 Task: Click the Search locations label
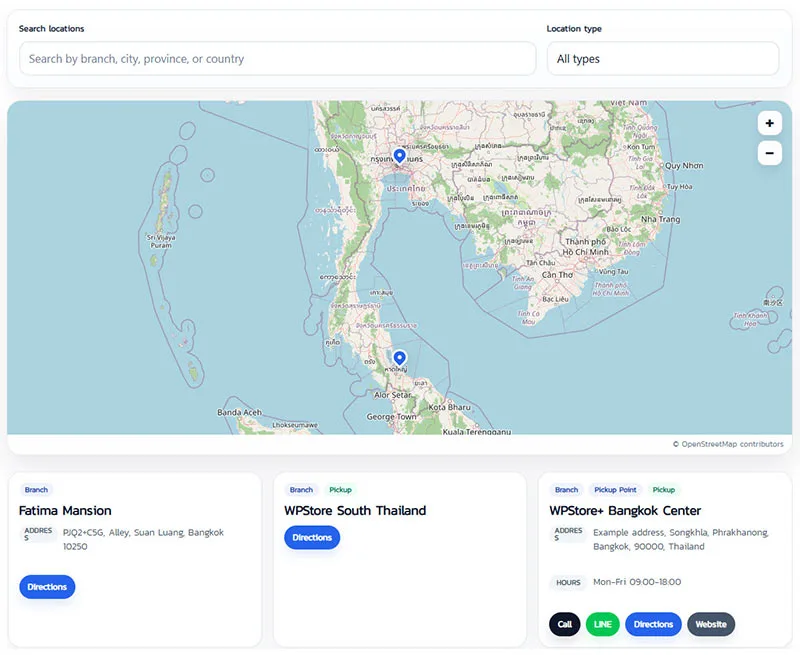point(52,29)
